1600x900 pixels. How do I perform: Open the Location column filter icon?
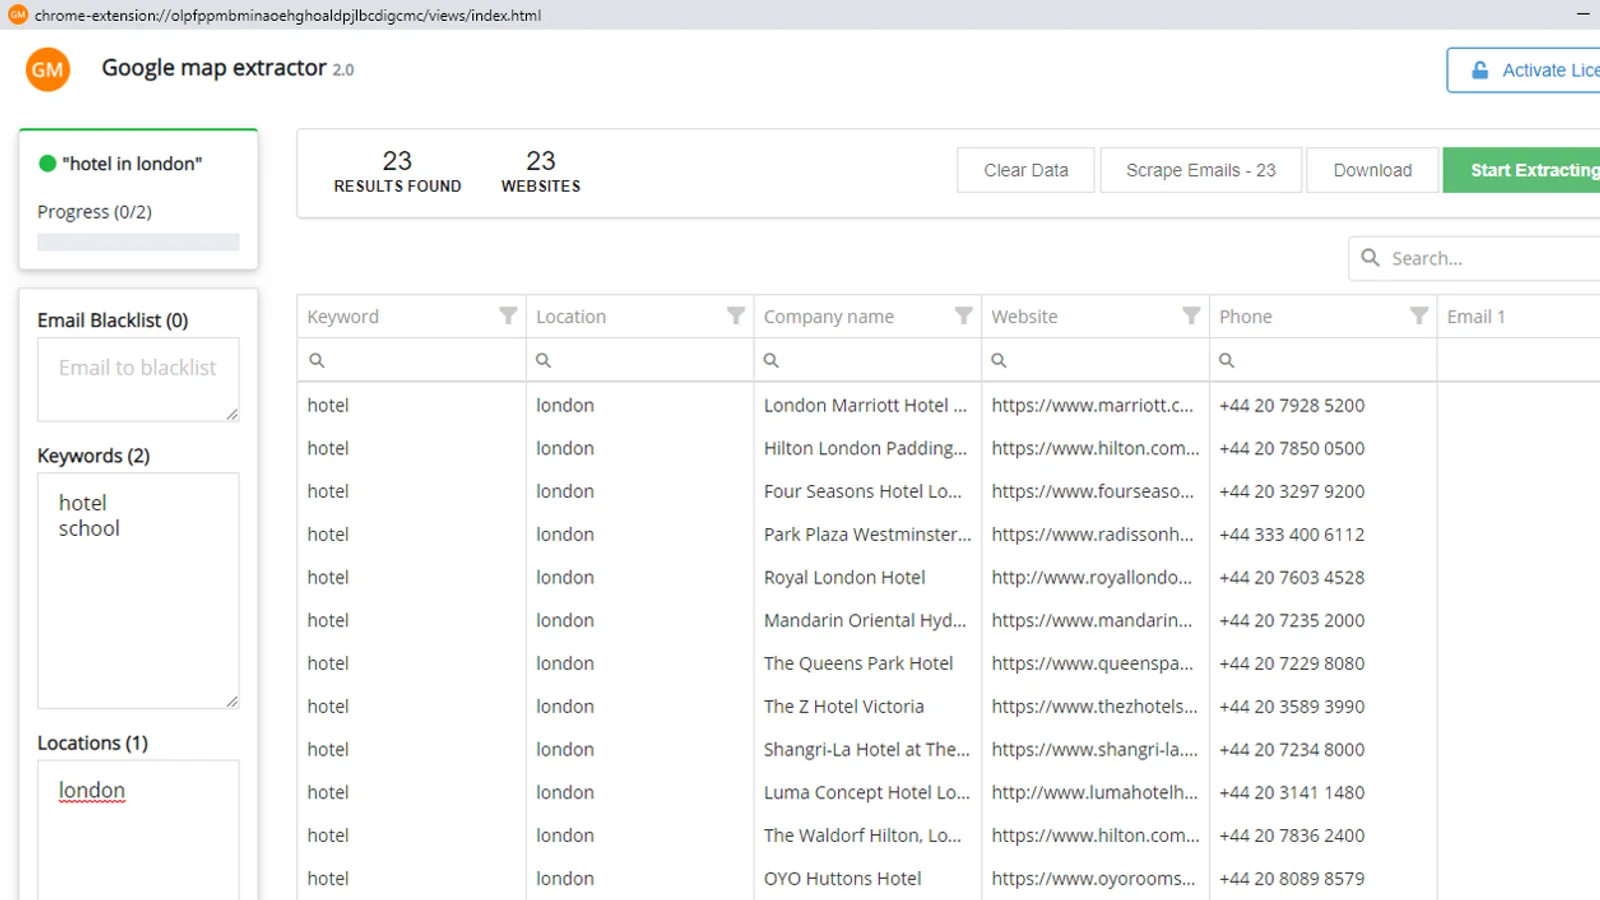(x=736, y=316)
